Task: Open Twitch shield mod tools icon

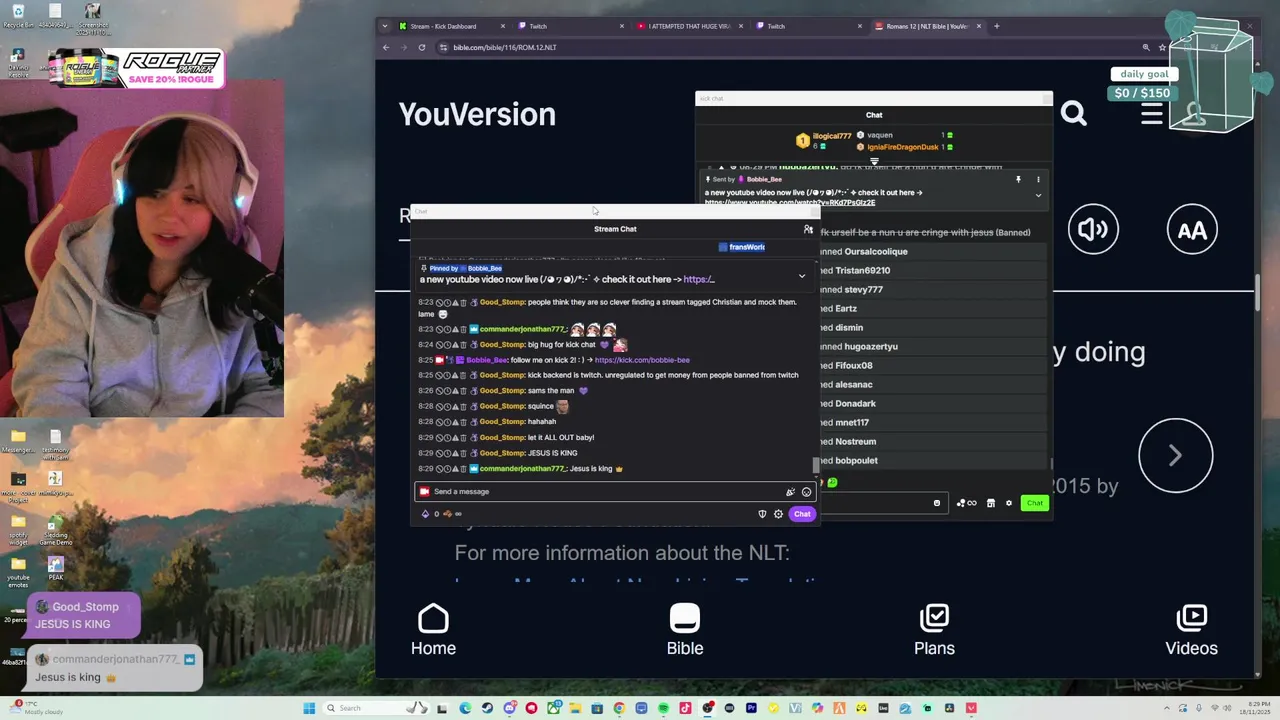Action: click(762, 514)
